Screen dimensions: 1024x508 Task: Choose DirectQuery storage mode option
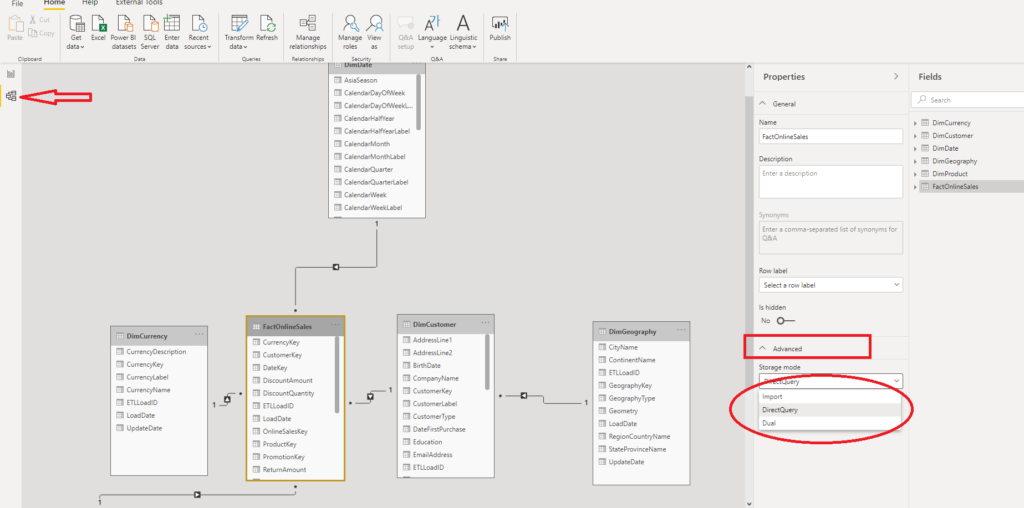point(831,409)
